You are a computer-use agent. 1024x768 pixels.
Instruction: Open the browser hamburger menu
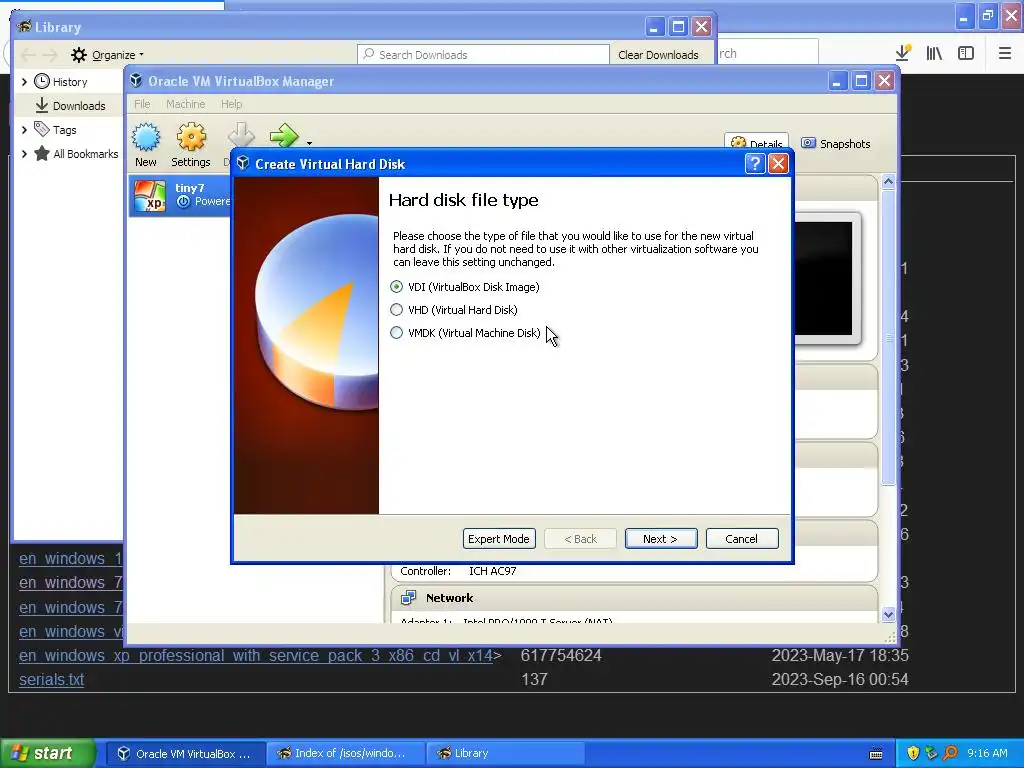1005,53
